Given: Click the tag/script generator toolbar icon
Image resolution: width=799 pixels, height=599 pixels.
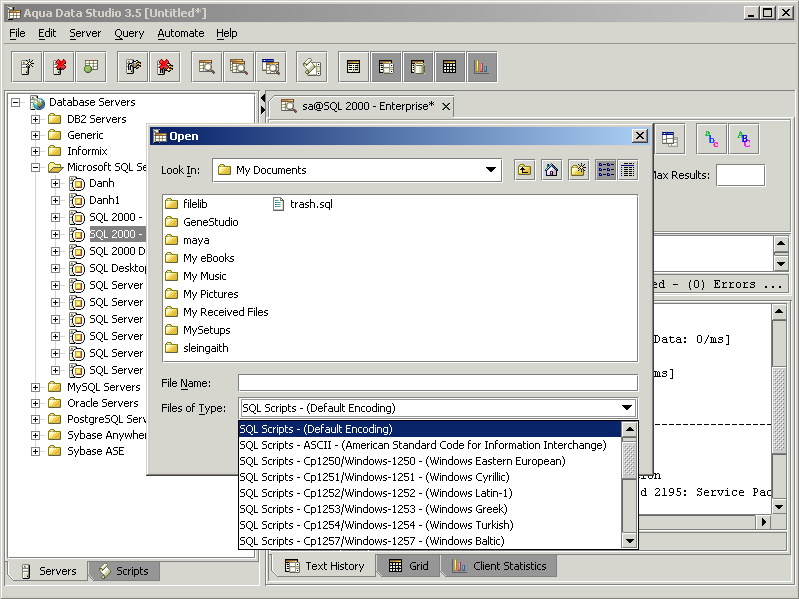Looking at the screenshot, I should pyautogui.click(x=312, y=67).
